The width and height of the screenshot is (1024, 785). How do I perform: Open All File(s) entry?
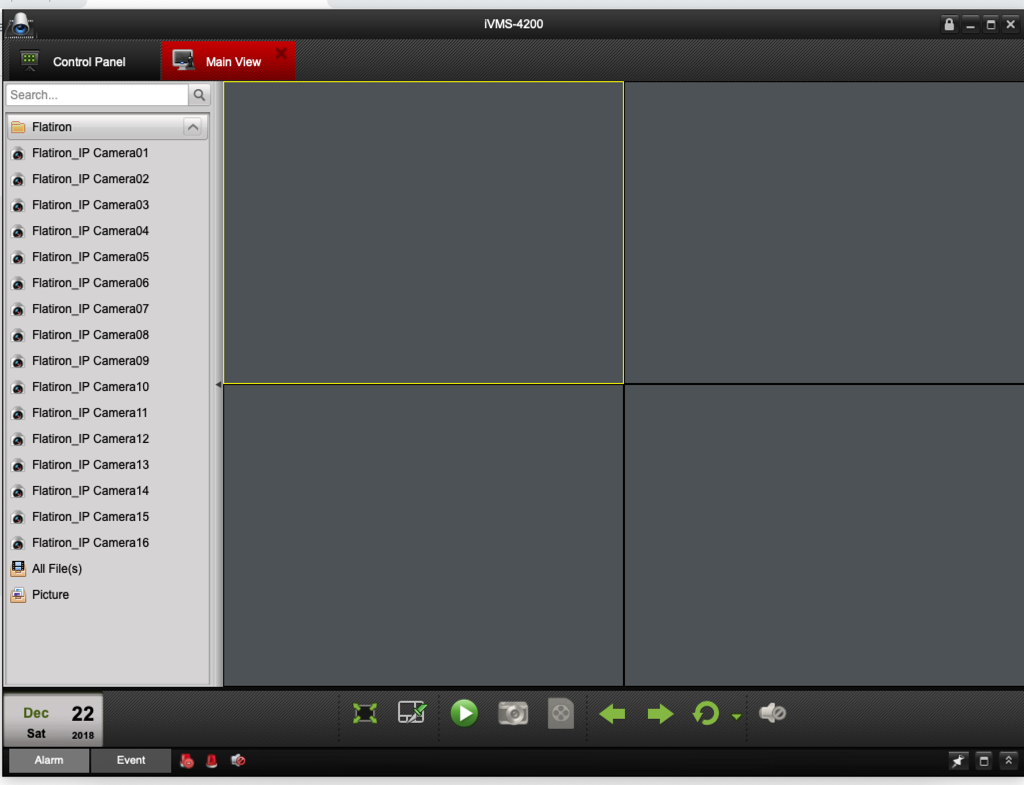pyautogui.click(x=107, y=569)
